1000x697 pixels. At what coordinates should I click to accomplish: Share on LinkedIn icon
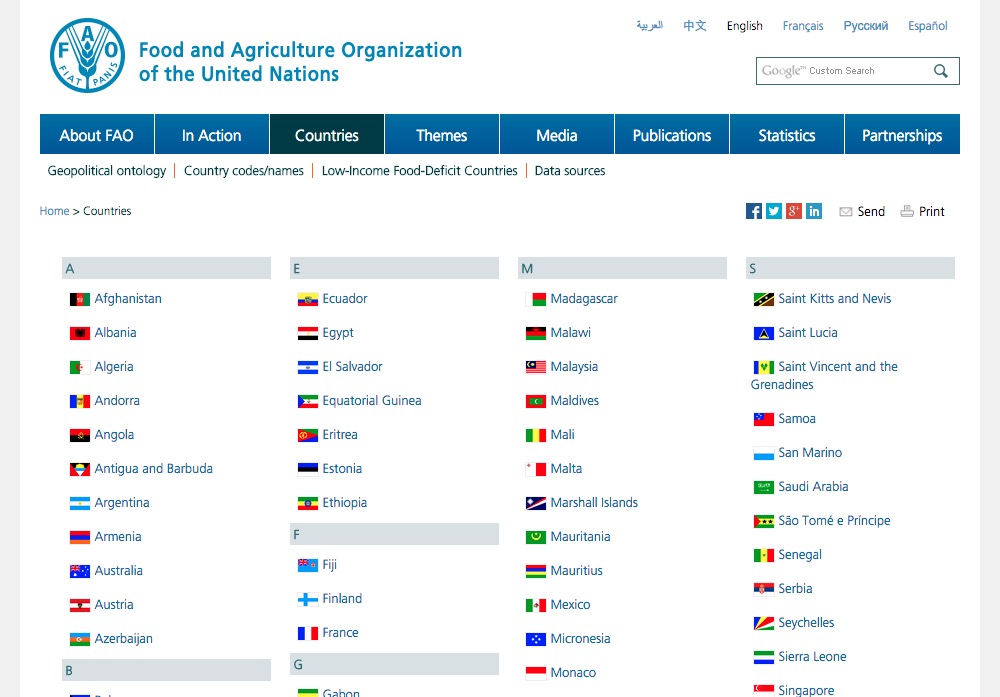point(814,211)
